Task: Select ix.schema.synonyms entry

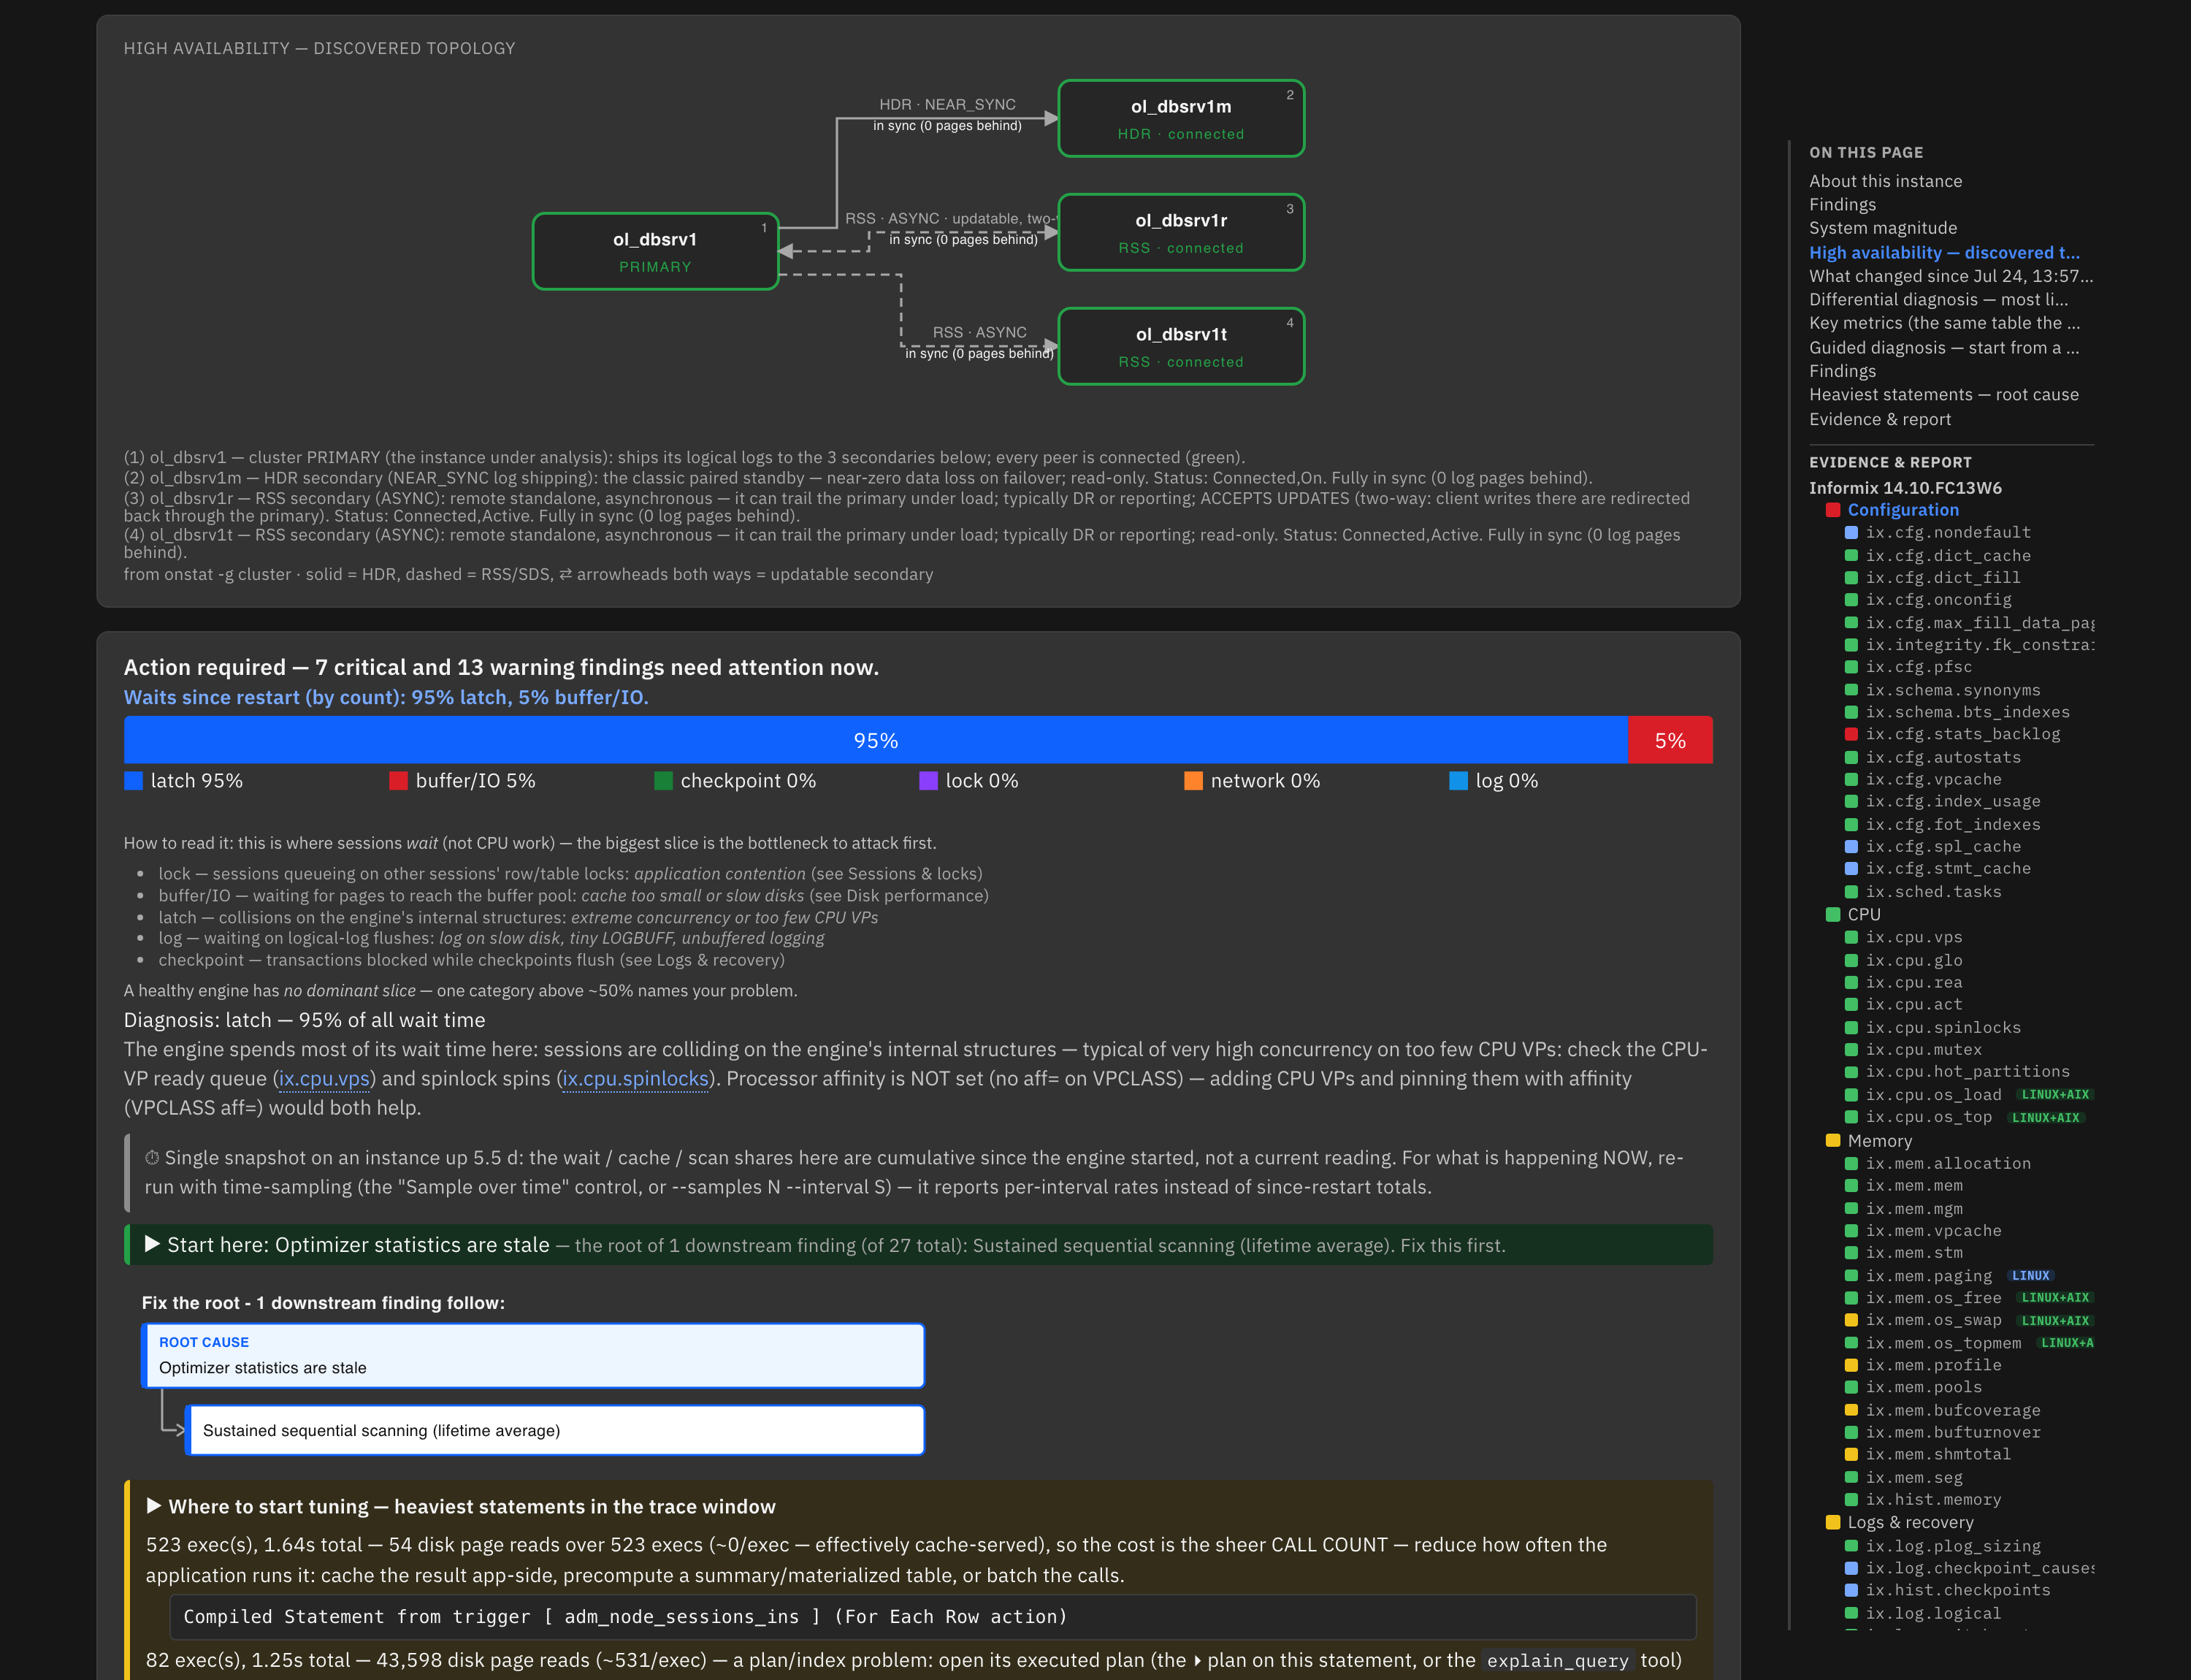Action: [x=1953, y=691]
